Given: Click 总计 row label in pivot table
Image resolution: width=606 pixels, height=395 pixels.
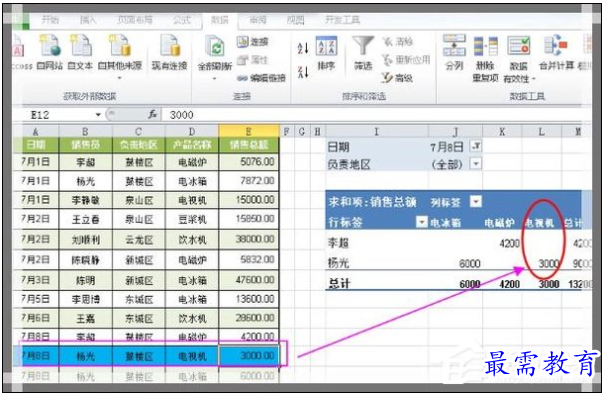Looking at the screenshot, I should coord(339,284).
